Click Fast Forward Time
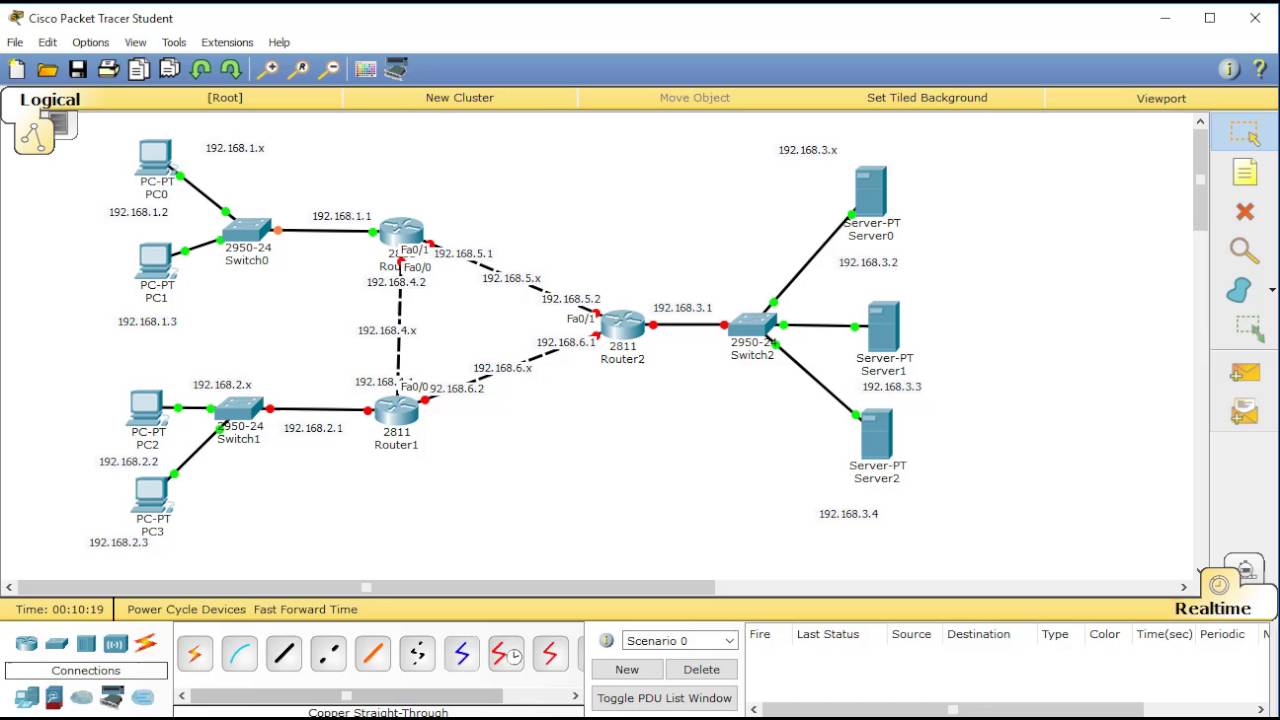The image size is (1280, 720). [305, 609]
